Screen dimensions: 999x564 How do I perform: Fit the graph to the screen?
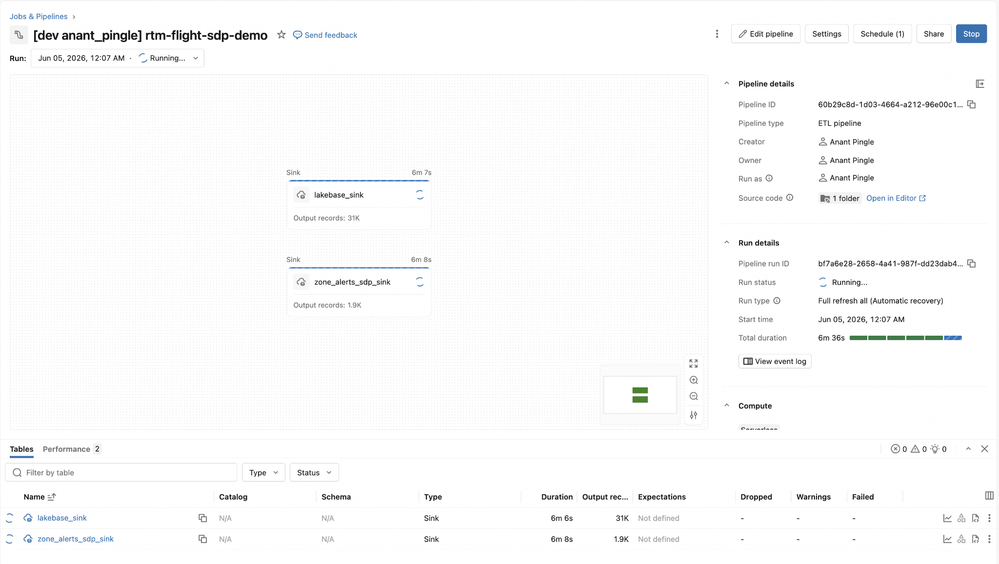click(x=693, y=363)
